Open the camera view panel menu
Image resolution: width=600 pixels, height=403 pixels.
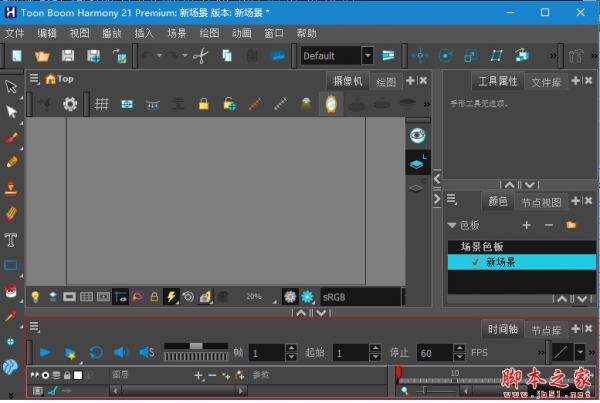pos(34,78)
